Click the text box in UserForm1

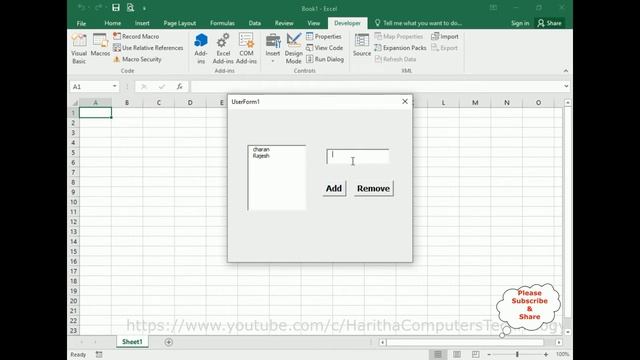(x=358, y=156)
